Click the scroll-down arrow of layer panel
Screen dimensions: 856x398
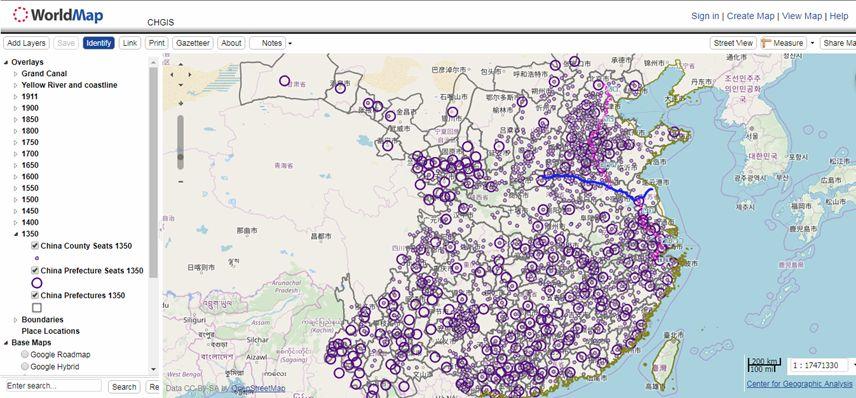click(153, 369)
